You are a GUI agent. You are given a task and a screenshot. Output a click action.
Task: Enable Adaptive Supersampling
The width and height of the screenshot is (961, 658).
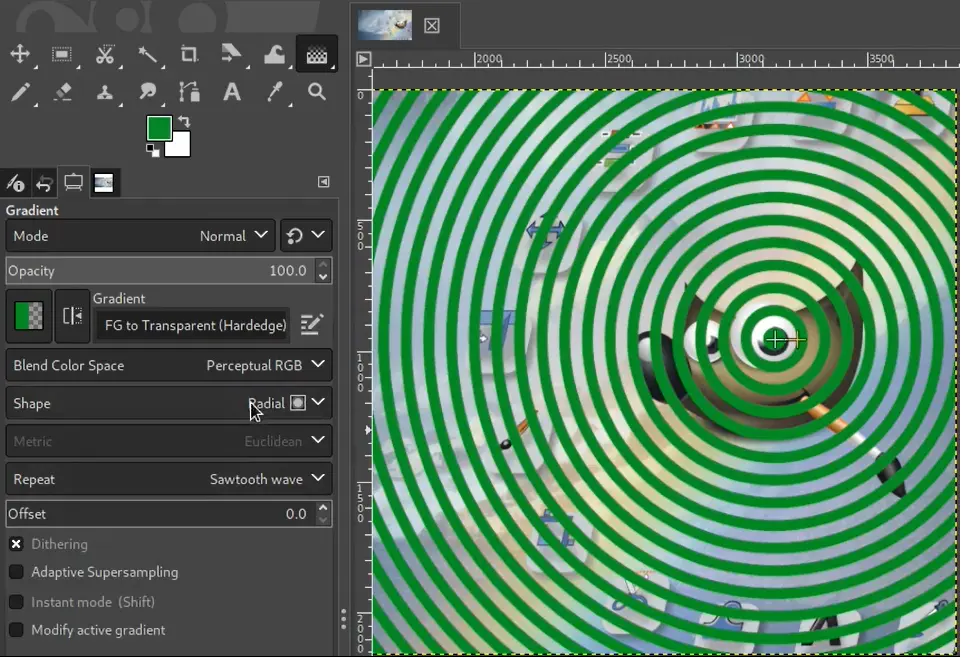[15, 572]
